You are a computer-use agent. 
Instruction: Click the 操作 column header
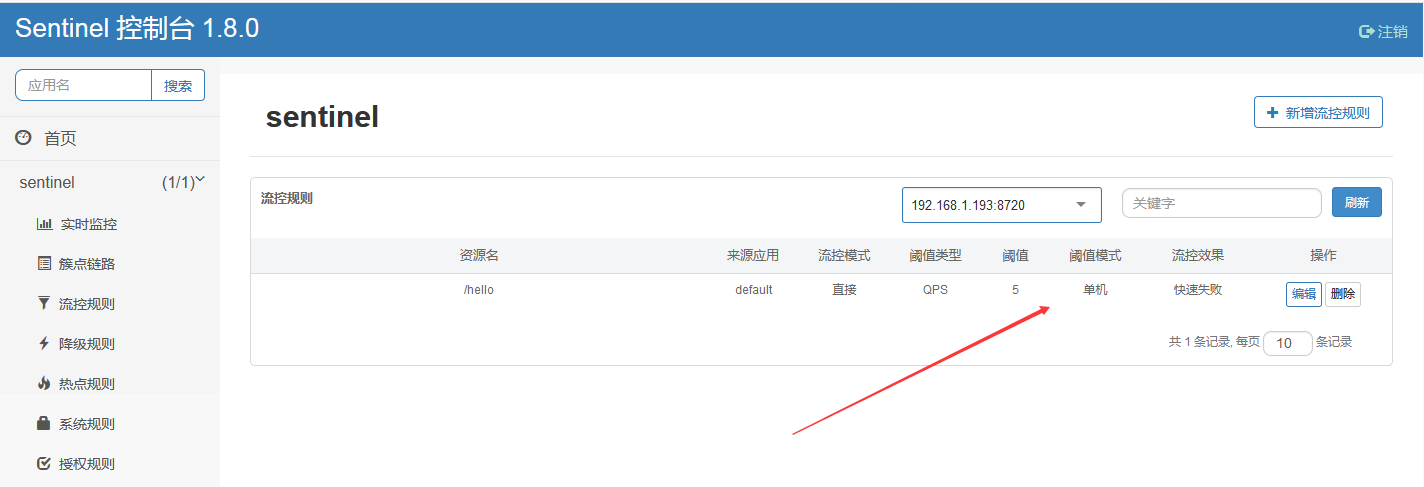pyautogui.click(x=1323, y=256)
